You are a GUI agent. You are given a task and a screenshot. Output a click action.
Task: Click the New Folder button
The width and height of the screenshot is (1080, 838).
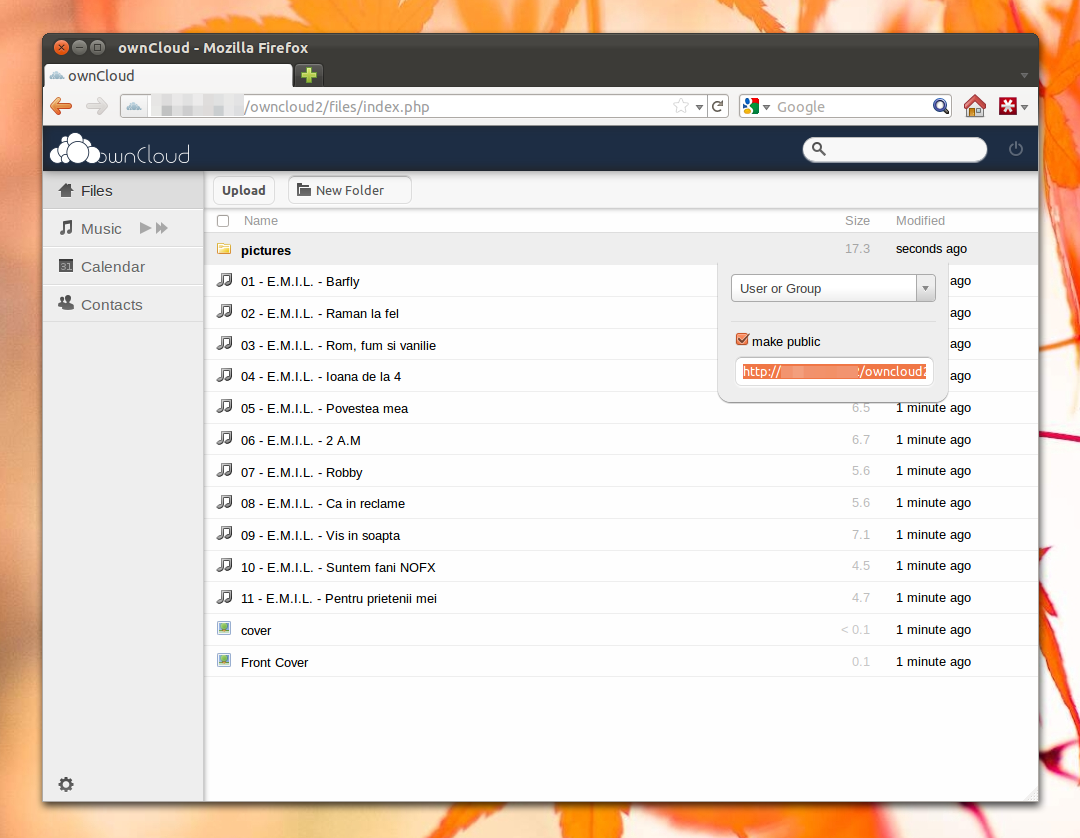coord(350,191)
